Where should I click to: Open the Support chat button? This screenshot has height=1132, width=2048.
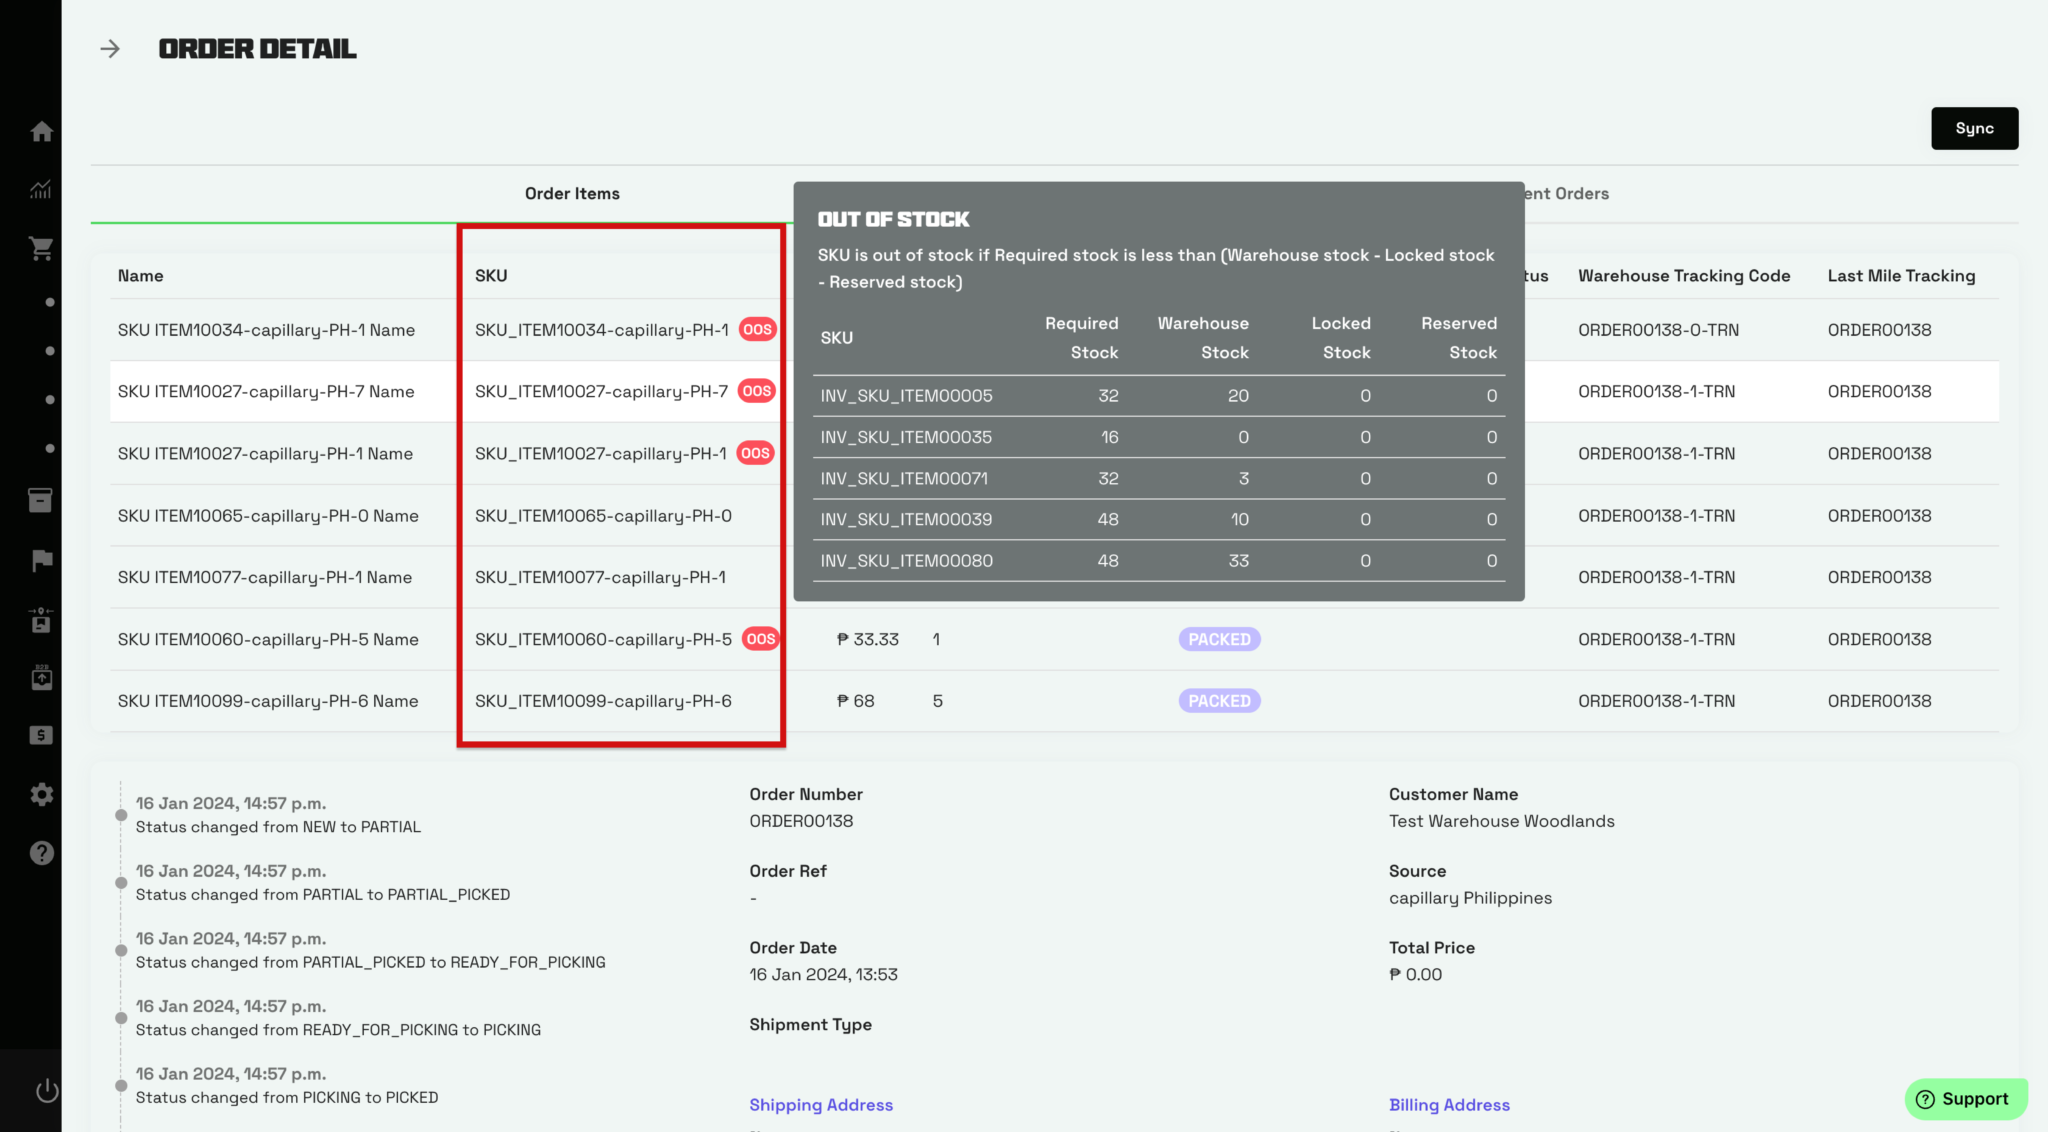point(1965,1099)
